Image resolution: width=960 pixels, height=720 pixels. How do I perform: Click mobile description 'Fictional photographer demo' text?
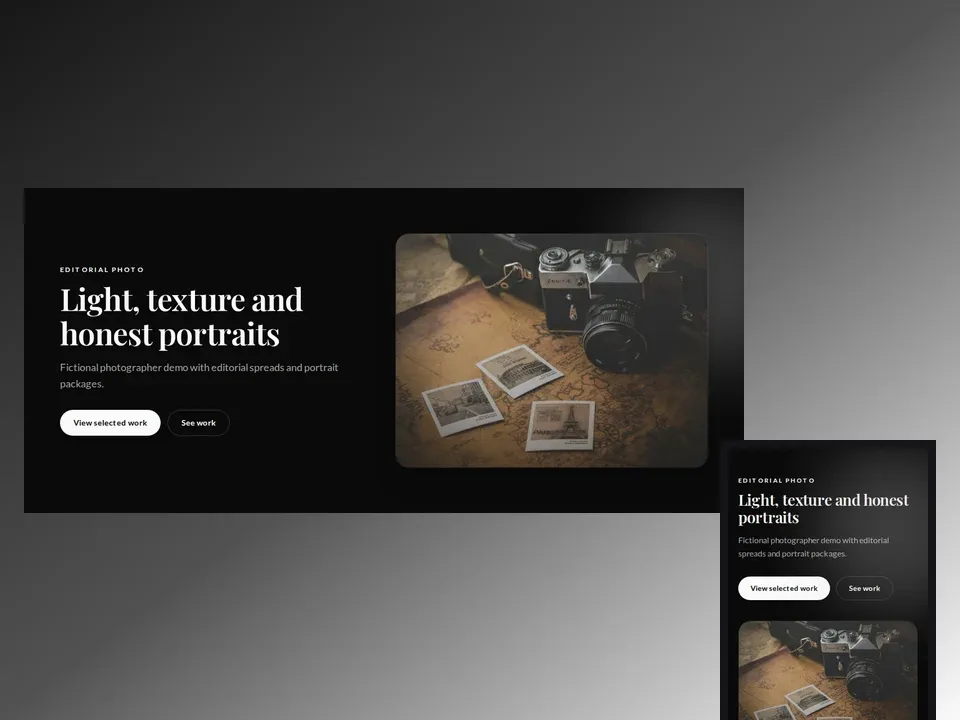point(814,547)
